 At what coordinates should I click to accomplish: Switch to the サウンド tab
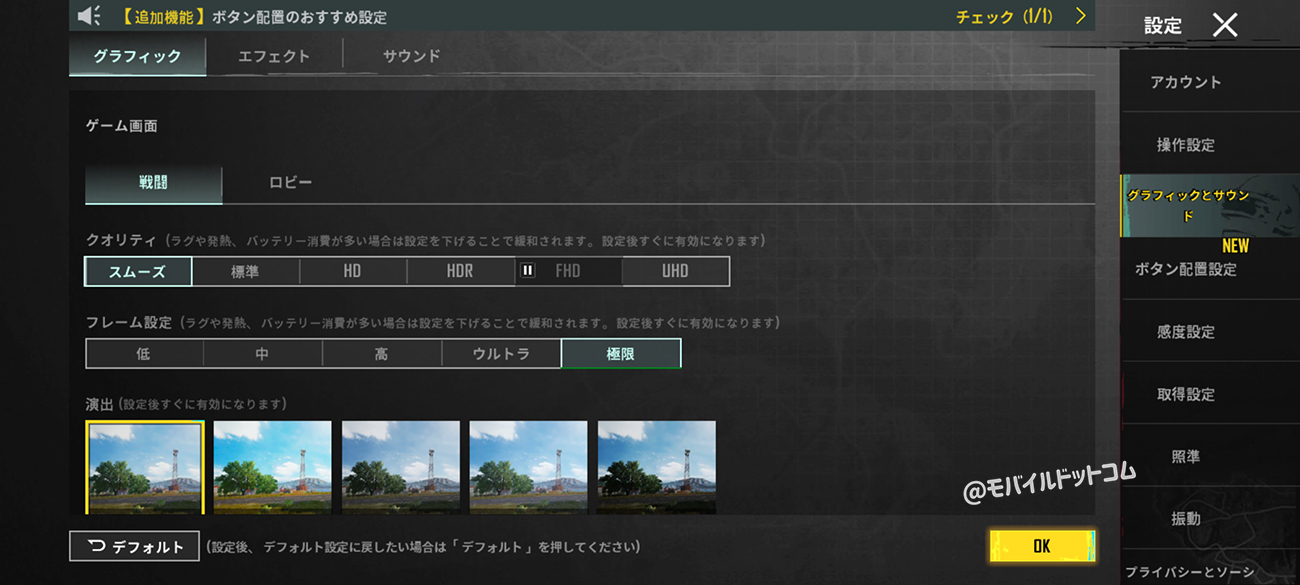(411, 57)
